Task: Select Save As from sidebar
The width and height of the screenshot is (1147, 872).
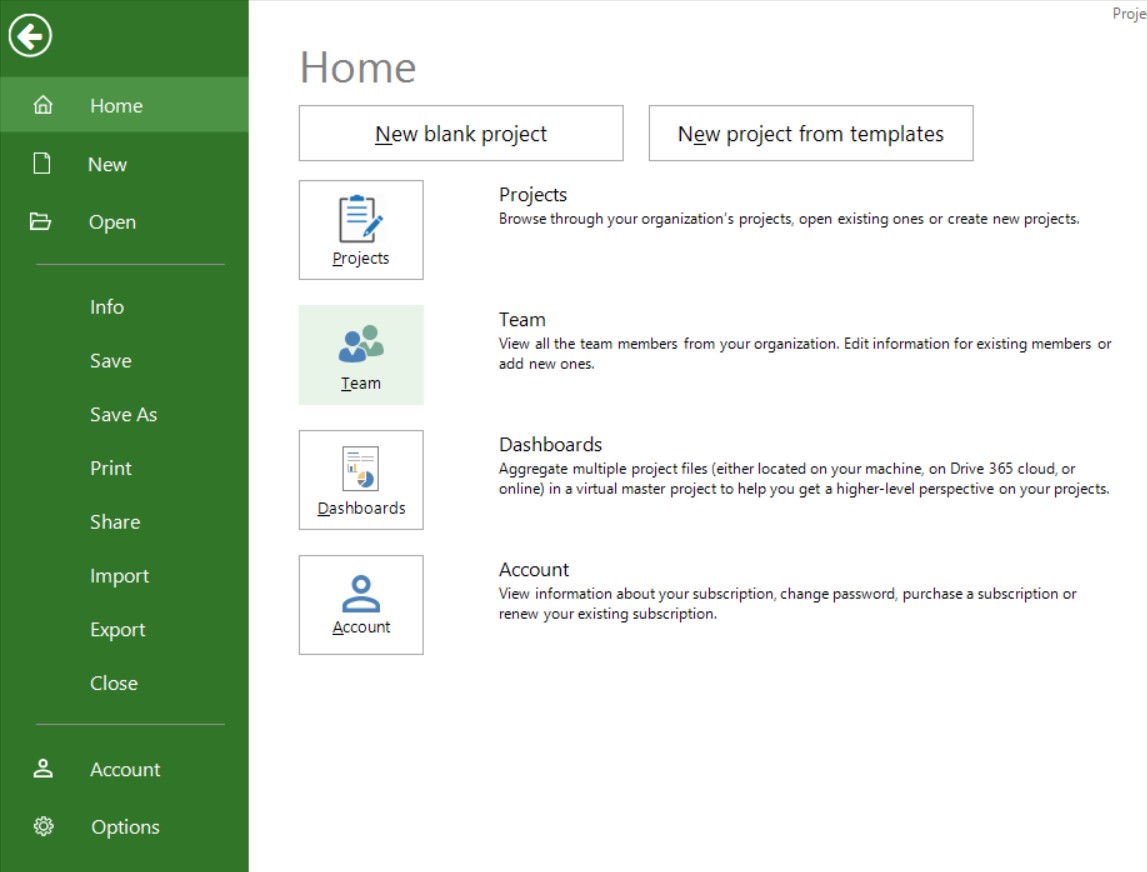Action: coord(123,413)
